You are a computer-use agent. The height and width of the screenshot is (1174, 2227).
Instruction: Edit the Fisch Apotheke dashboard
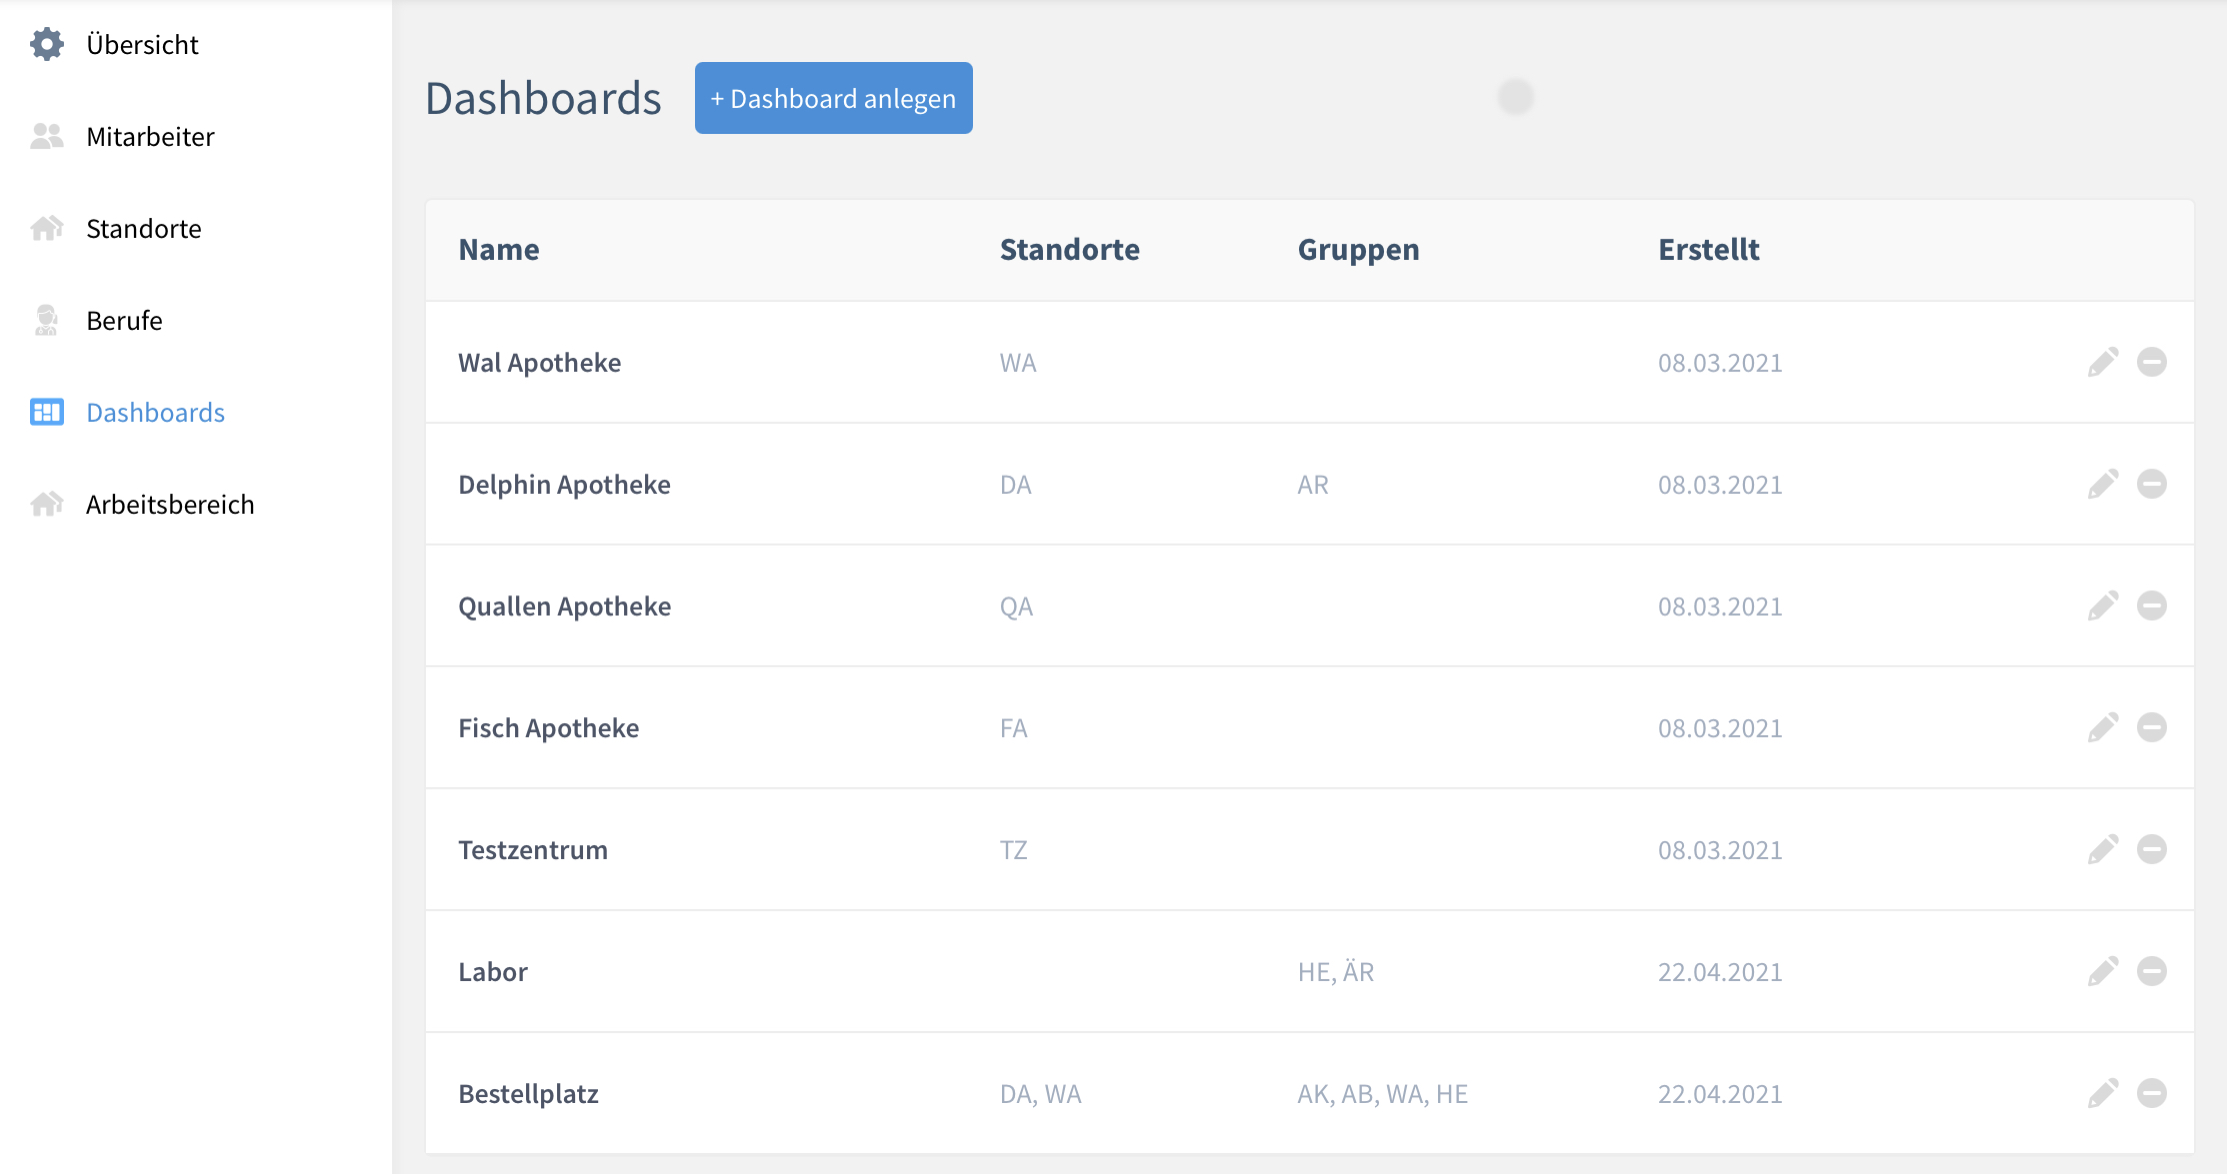2103,728
